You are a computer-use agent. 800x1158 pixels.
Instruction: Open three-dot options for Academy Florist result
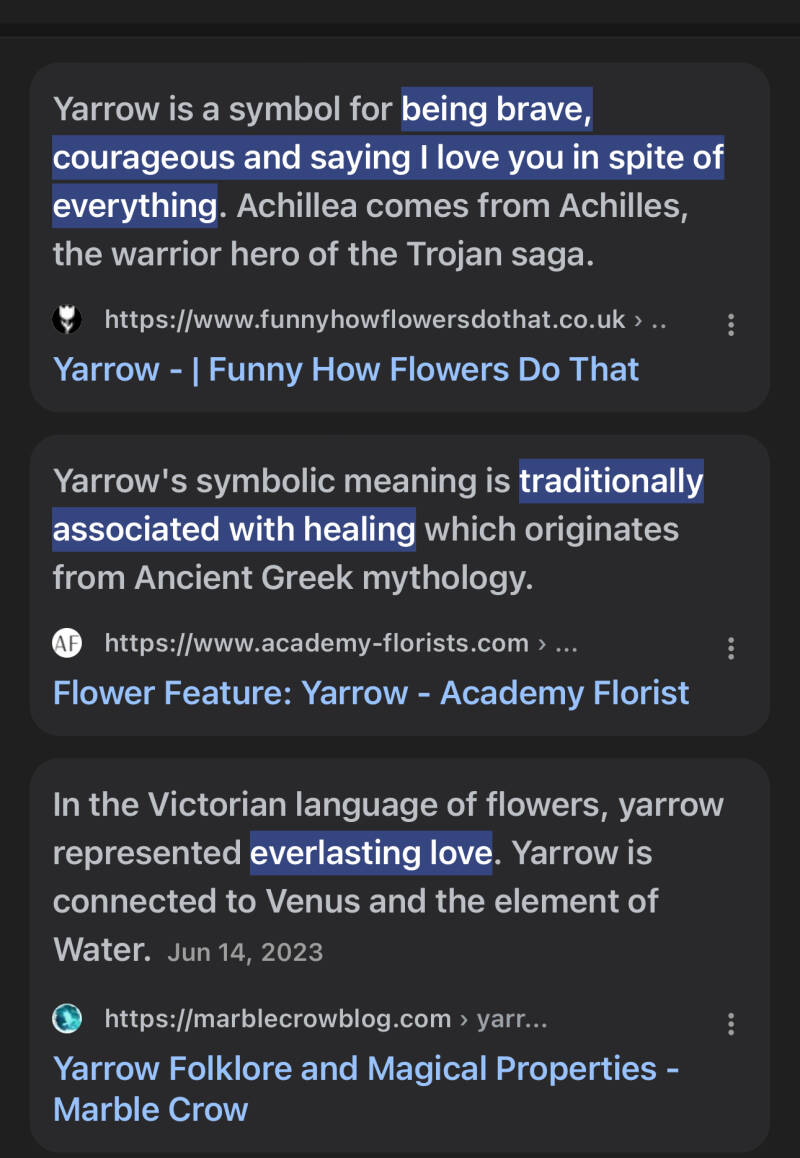coord(731,648)
